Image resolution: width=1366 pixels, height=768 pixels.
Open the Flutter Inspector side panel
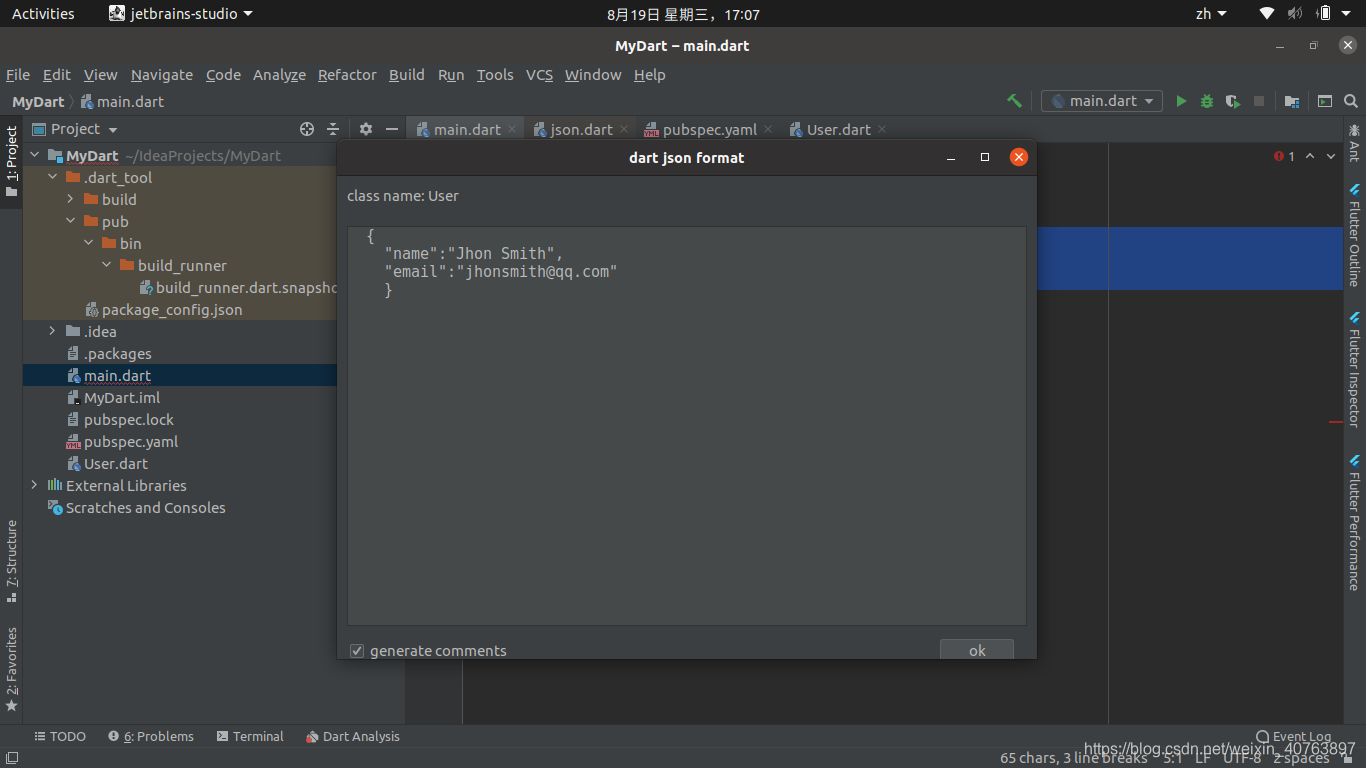(x=1354, y=370)
